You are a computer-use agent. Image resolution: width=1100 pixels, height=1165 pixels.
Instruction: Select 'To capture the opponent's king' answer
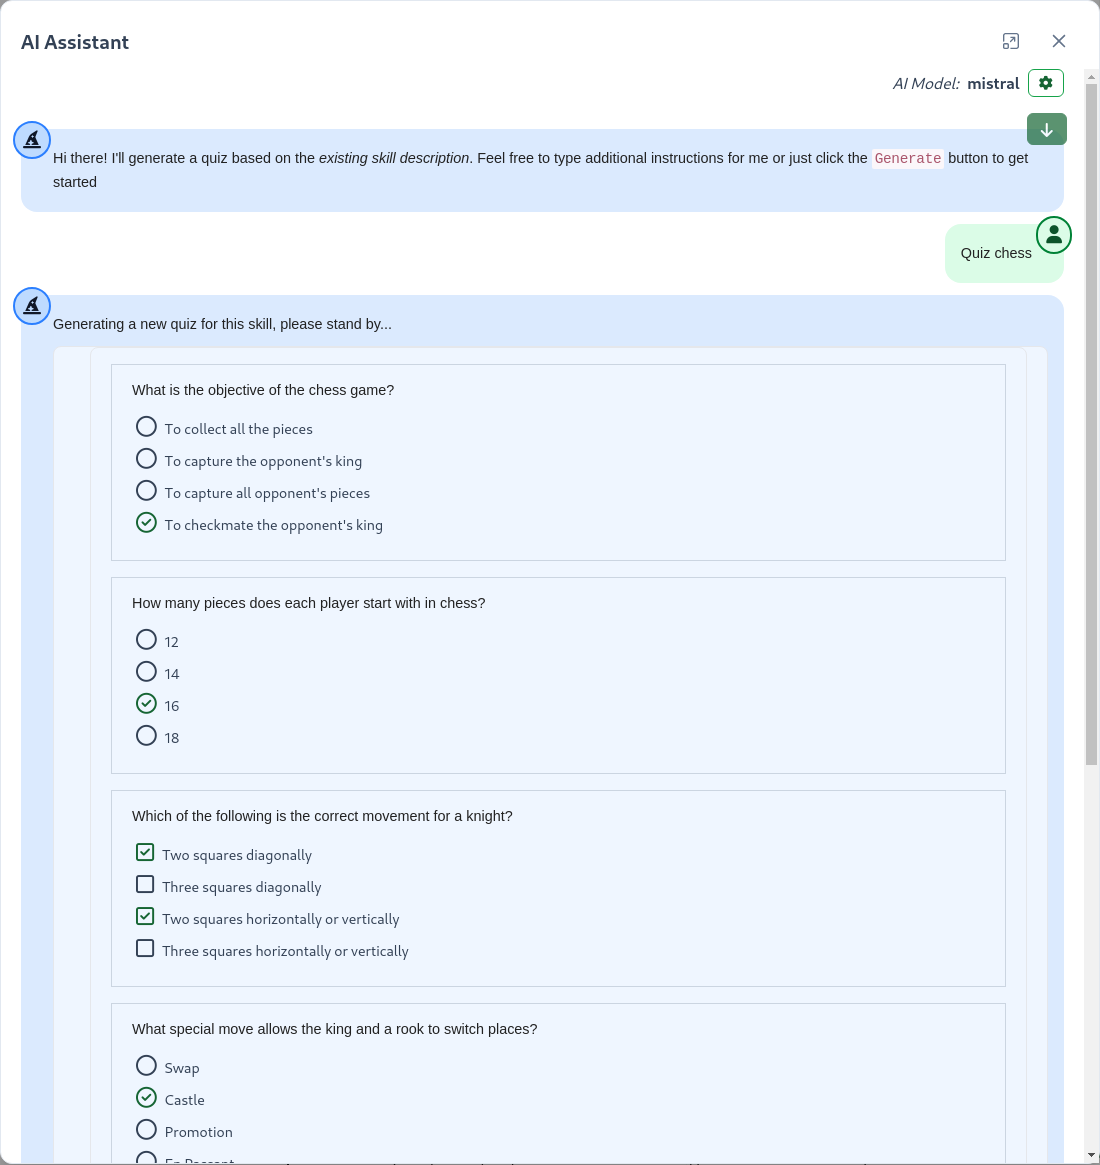click(x=146, y=458)
